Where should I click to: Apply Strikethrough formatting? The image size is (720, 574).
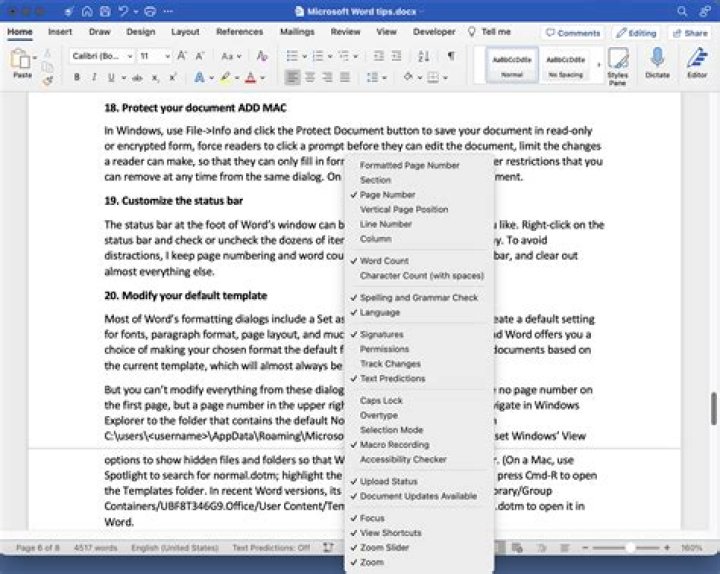[137, 78]
